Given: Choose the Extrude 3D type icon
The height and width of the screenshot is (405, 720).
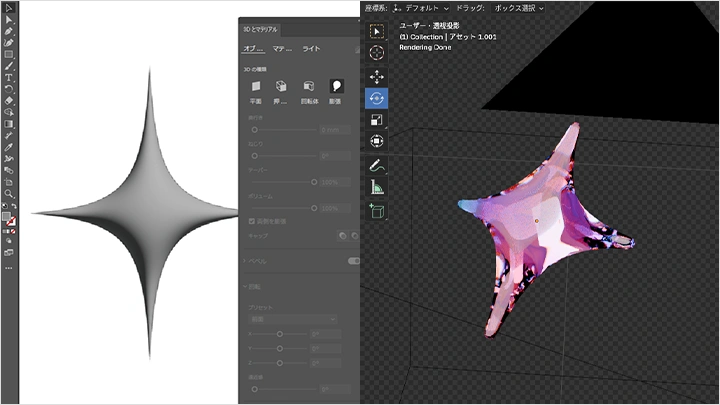Looking at the screenshot, I should (281, 86).
